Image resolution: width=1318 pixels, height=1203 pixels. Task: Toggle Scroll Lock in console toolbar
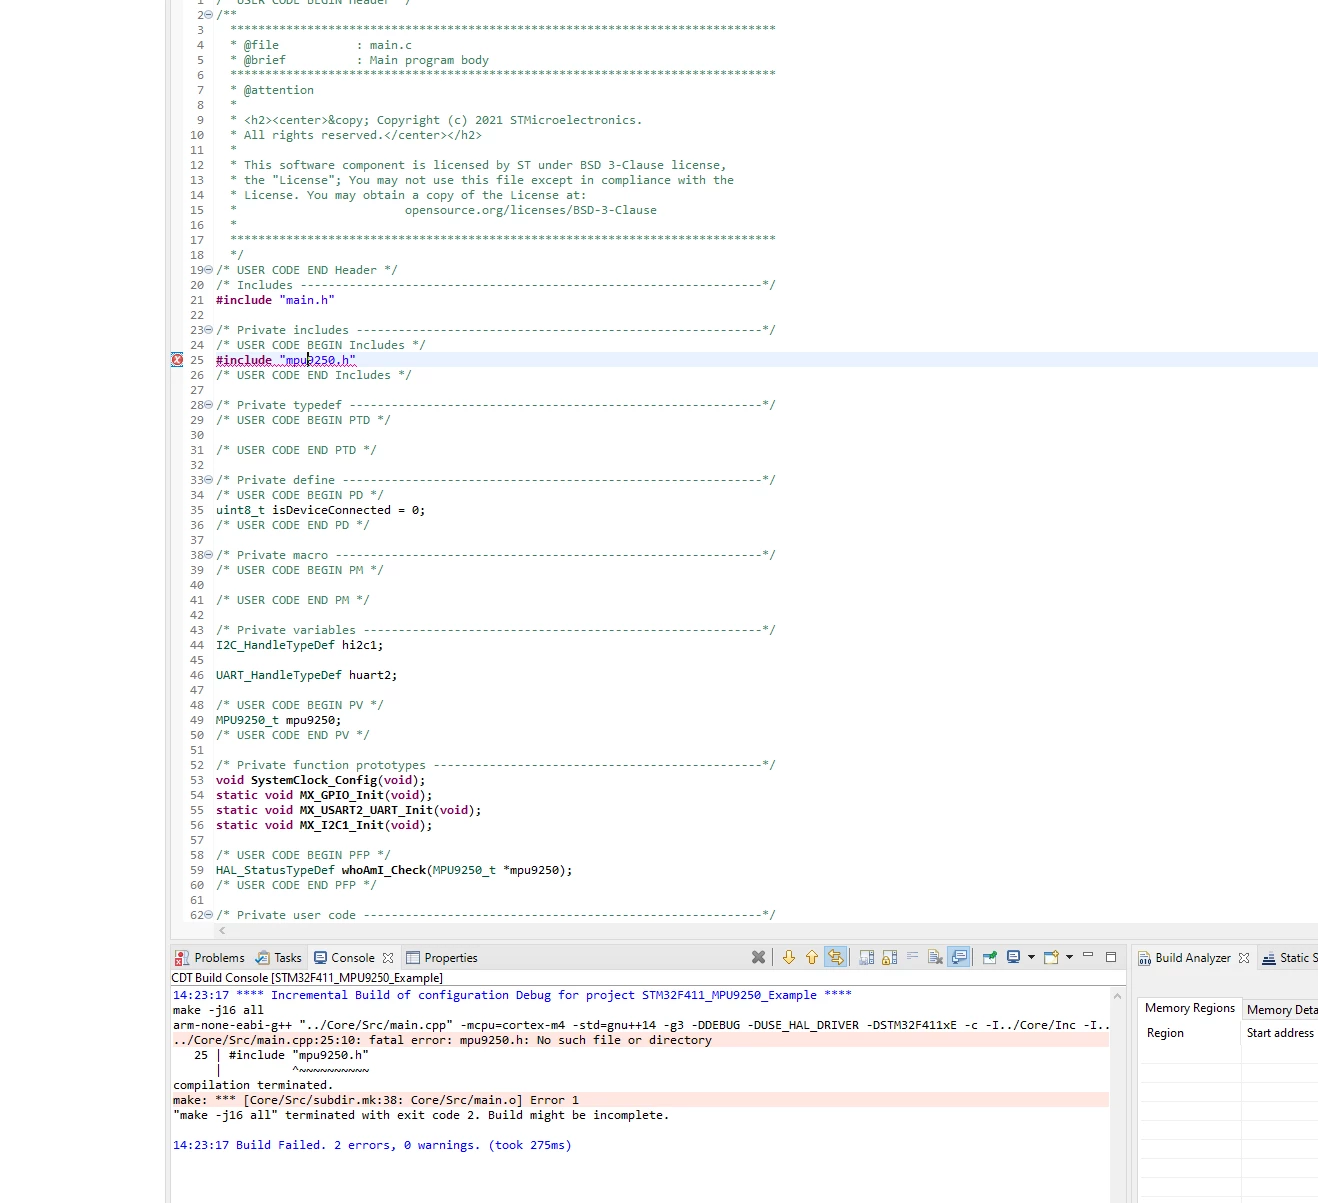point(889,957)
